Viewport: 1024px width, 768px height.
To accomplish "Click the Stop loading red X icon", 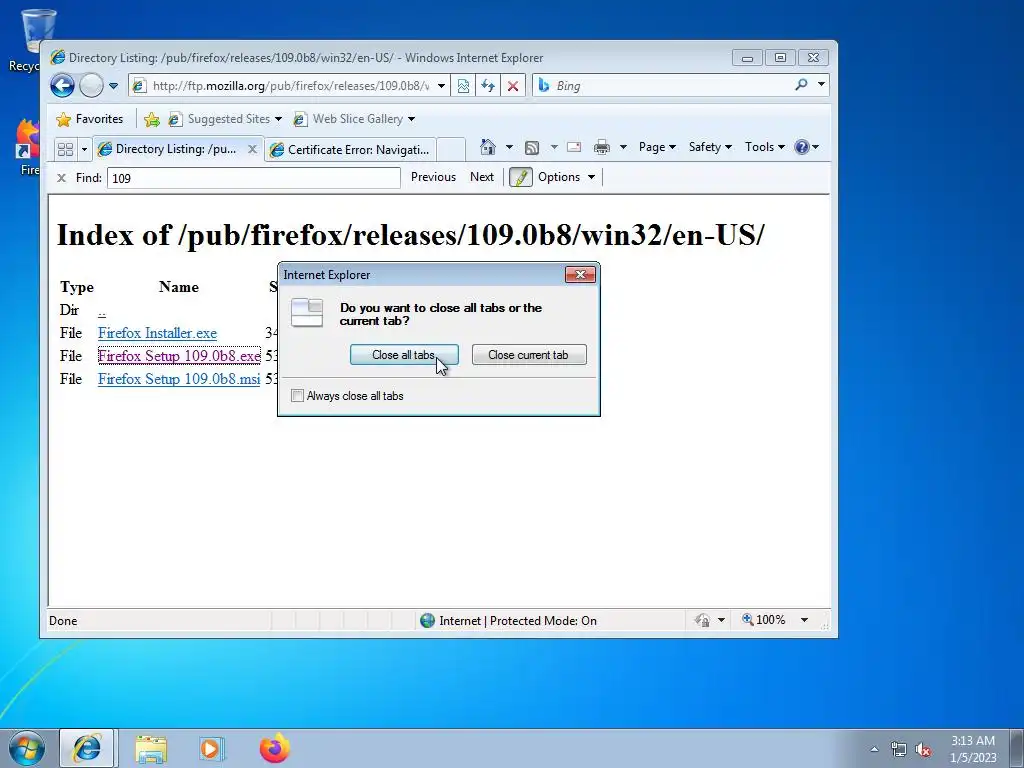I will tap(513, 86).
